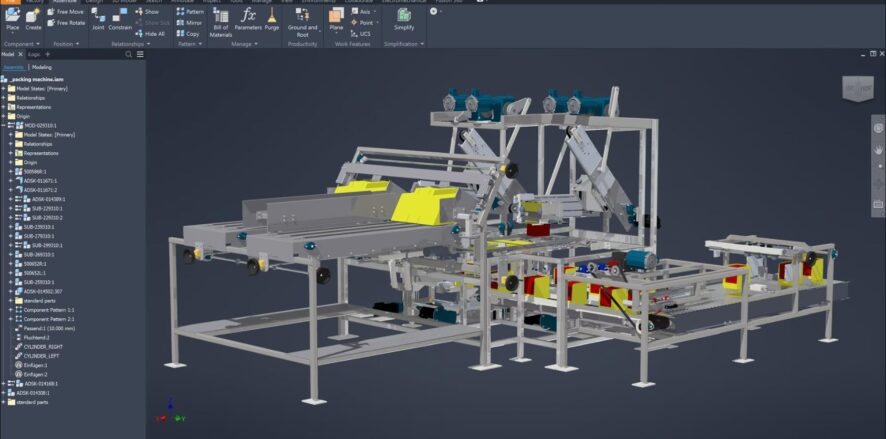Click the Plane work feature tool
The width and height of the screenshot is (886, 439).
pos(336,20)
